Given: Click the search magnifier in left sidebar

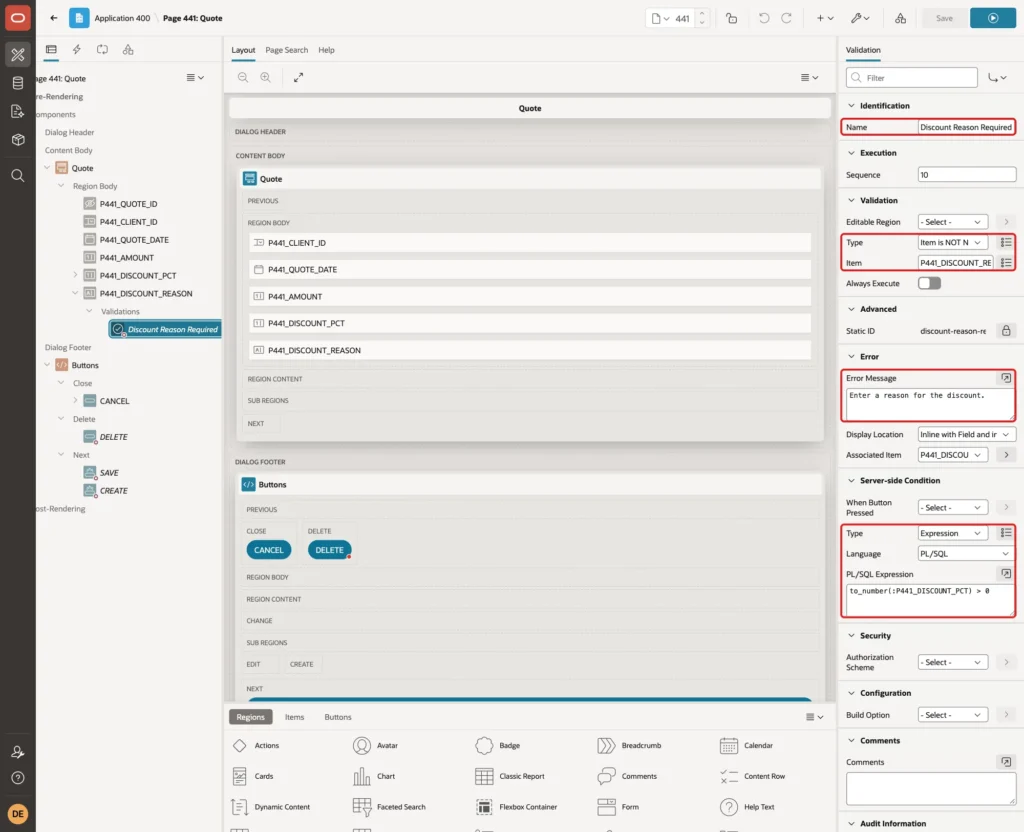Looking at the screenshot, I should coord(18,176).
